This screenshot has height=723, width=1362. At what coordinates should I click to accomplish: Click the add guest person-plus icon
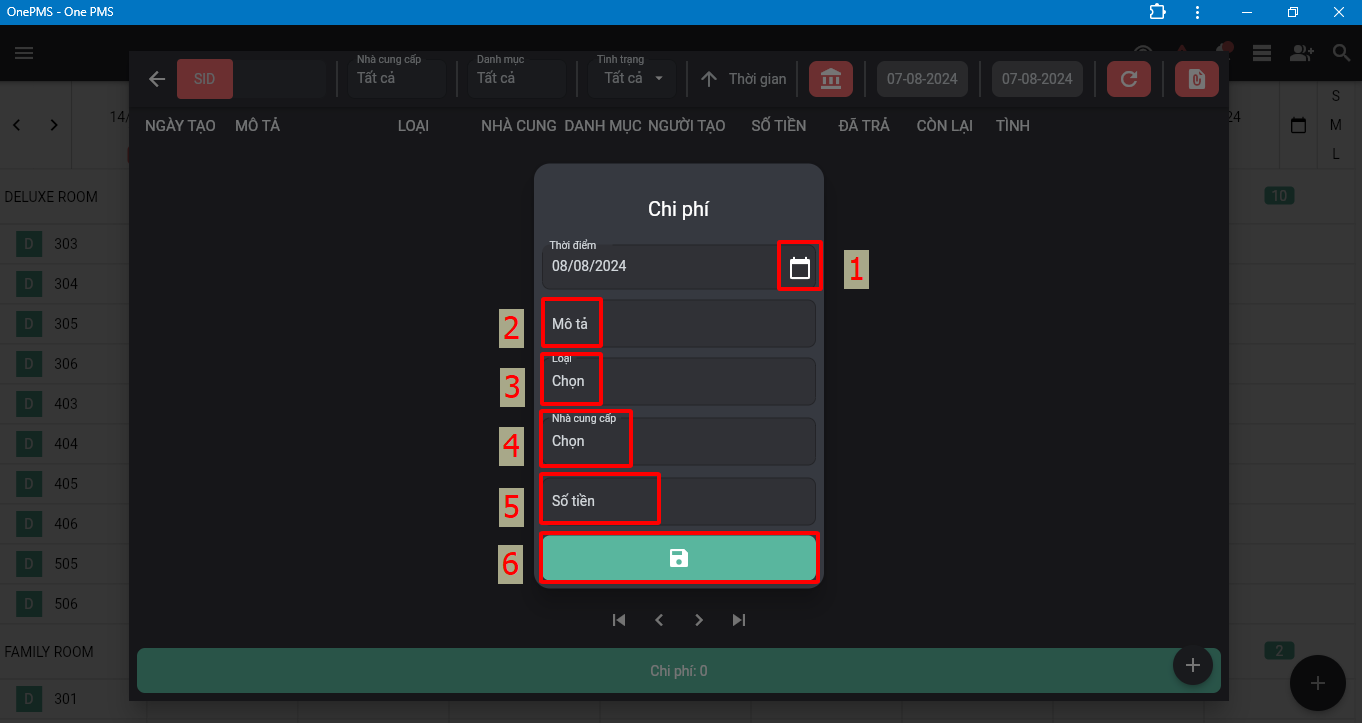pyautogui.click(x=1301, y=53)
